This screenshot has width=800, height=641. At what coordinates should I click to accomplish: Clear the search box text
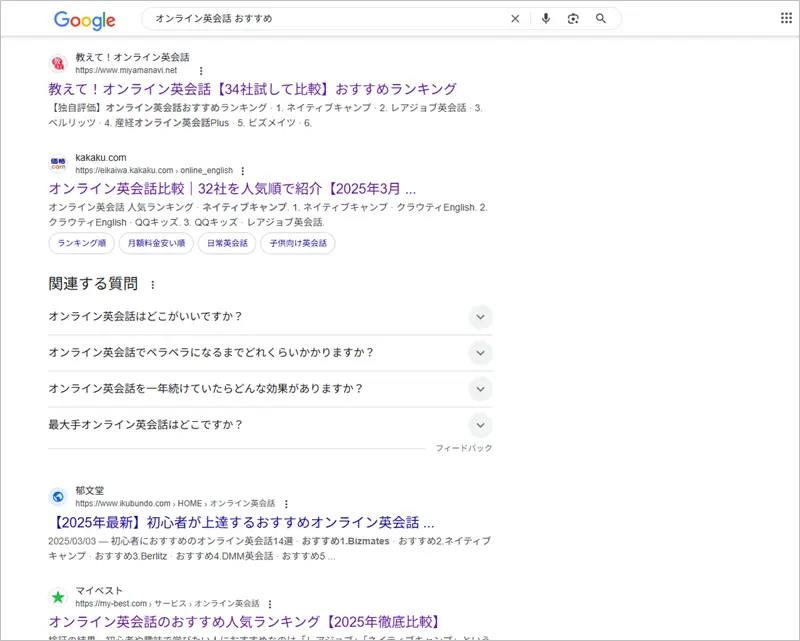[515, 19]
